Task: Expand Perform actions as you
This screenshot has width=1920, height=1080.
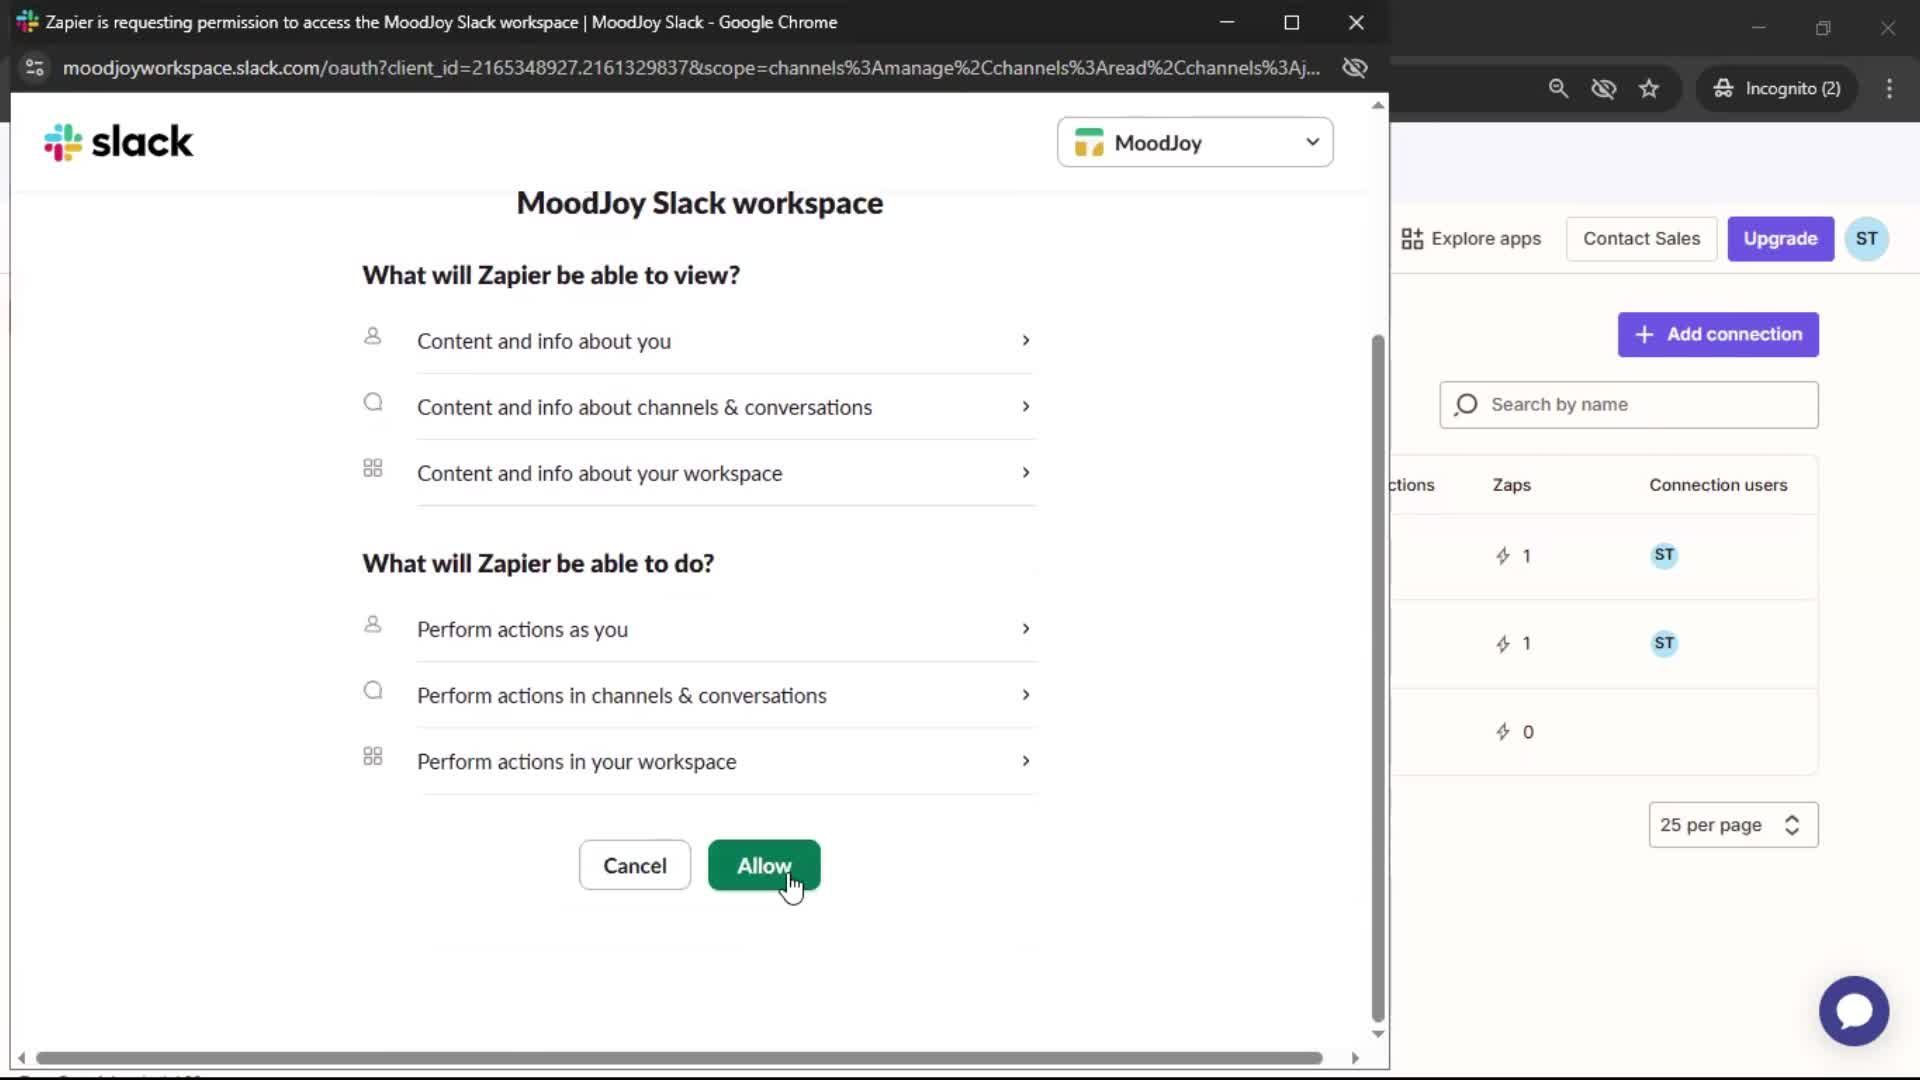Action: point(725,629)
